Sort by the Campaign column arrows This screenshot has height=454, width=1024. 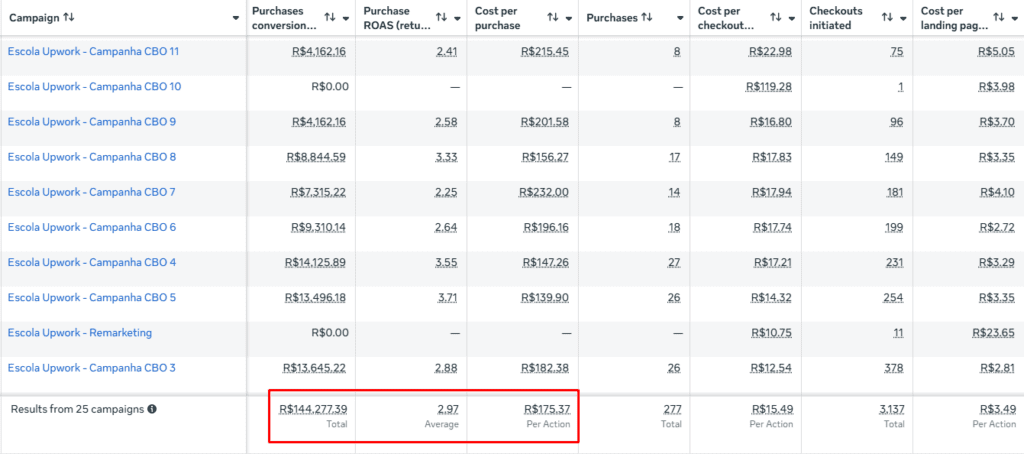click(x=69, y=18)
